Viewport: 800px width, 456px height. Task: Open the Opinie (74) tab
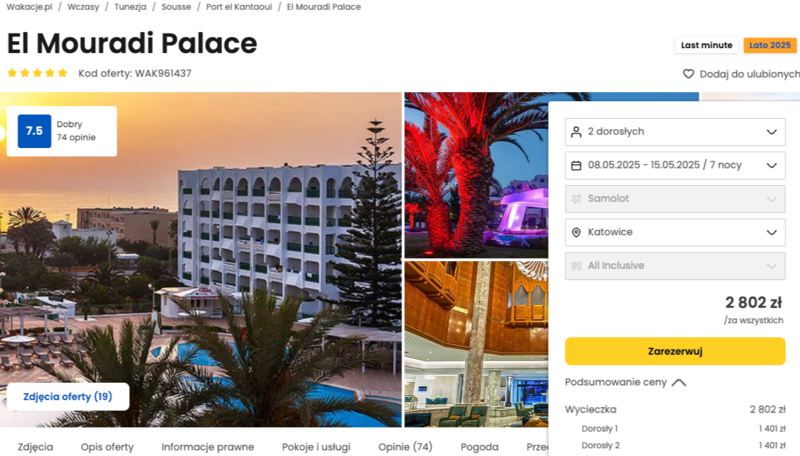(405, 447)
